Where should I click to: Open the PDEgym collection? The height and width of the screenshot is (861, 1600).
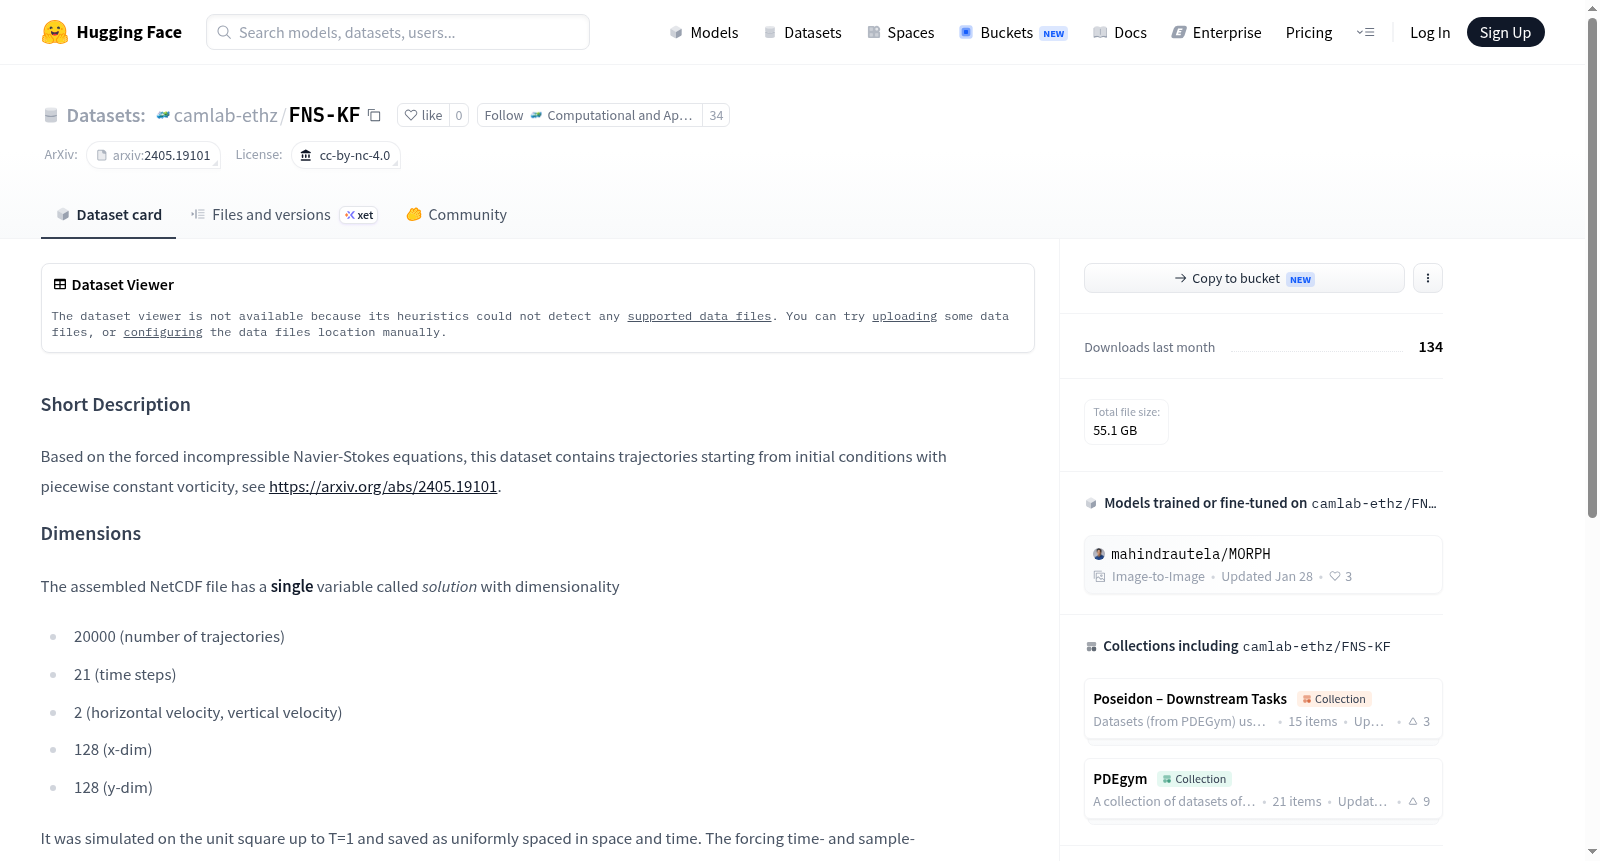coord(1263,789)
